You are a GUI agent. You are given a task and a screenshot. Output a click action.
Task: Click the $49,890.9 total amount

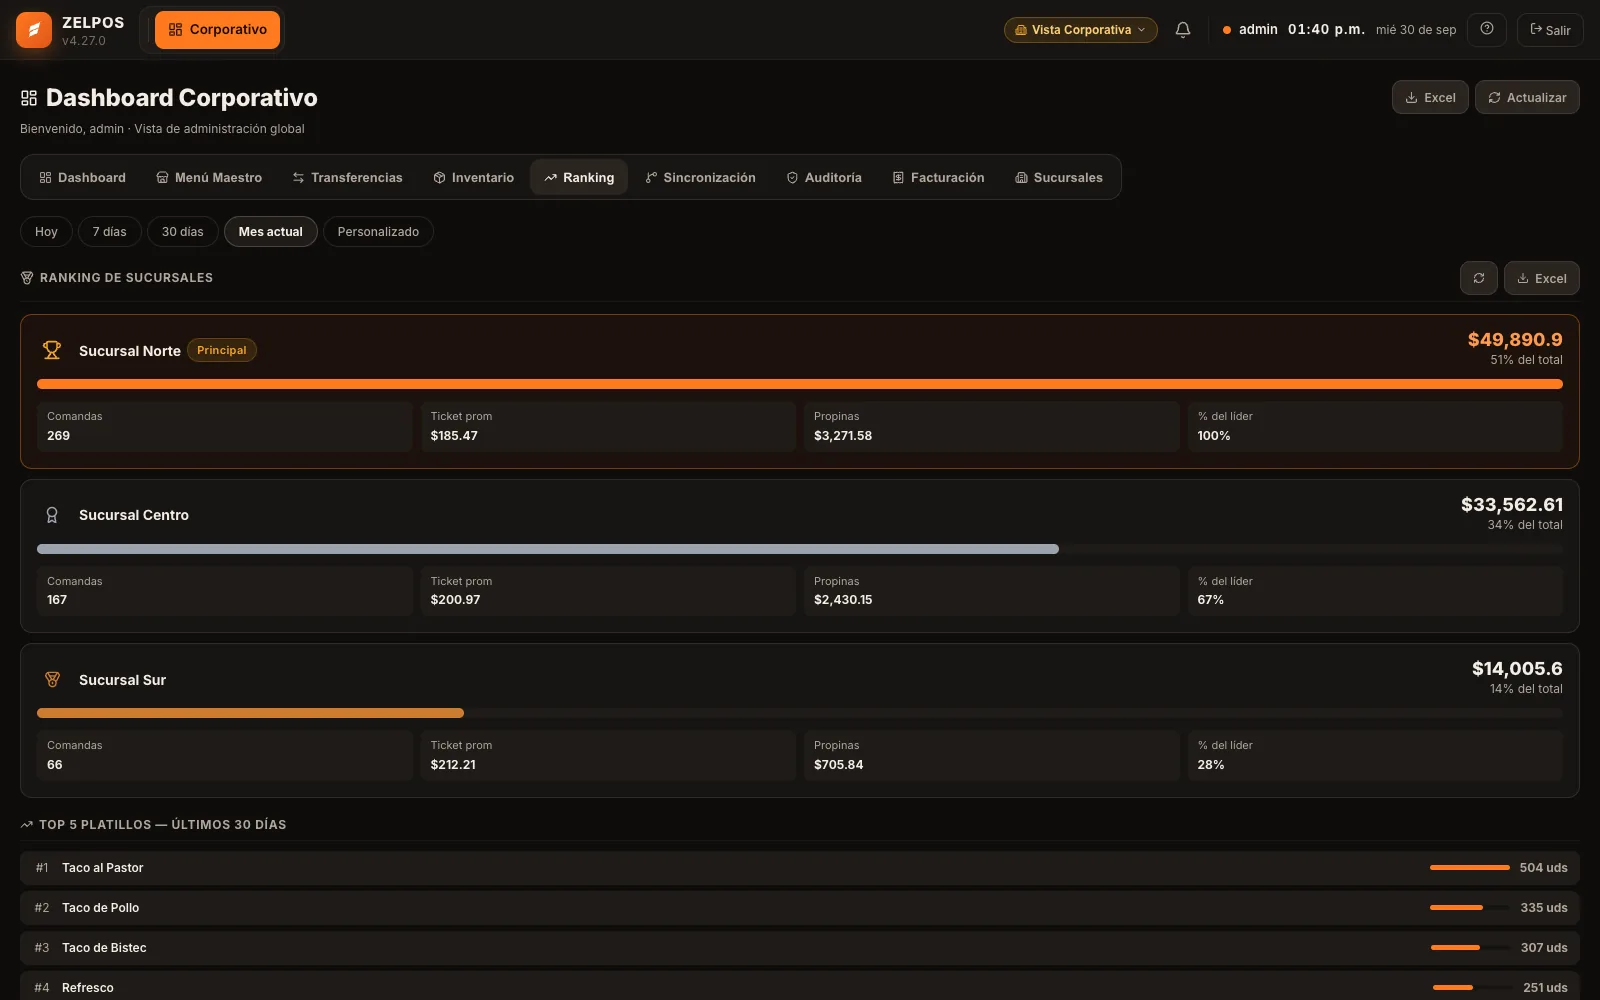click(1515, 340)
